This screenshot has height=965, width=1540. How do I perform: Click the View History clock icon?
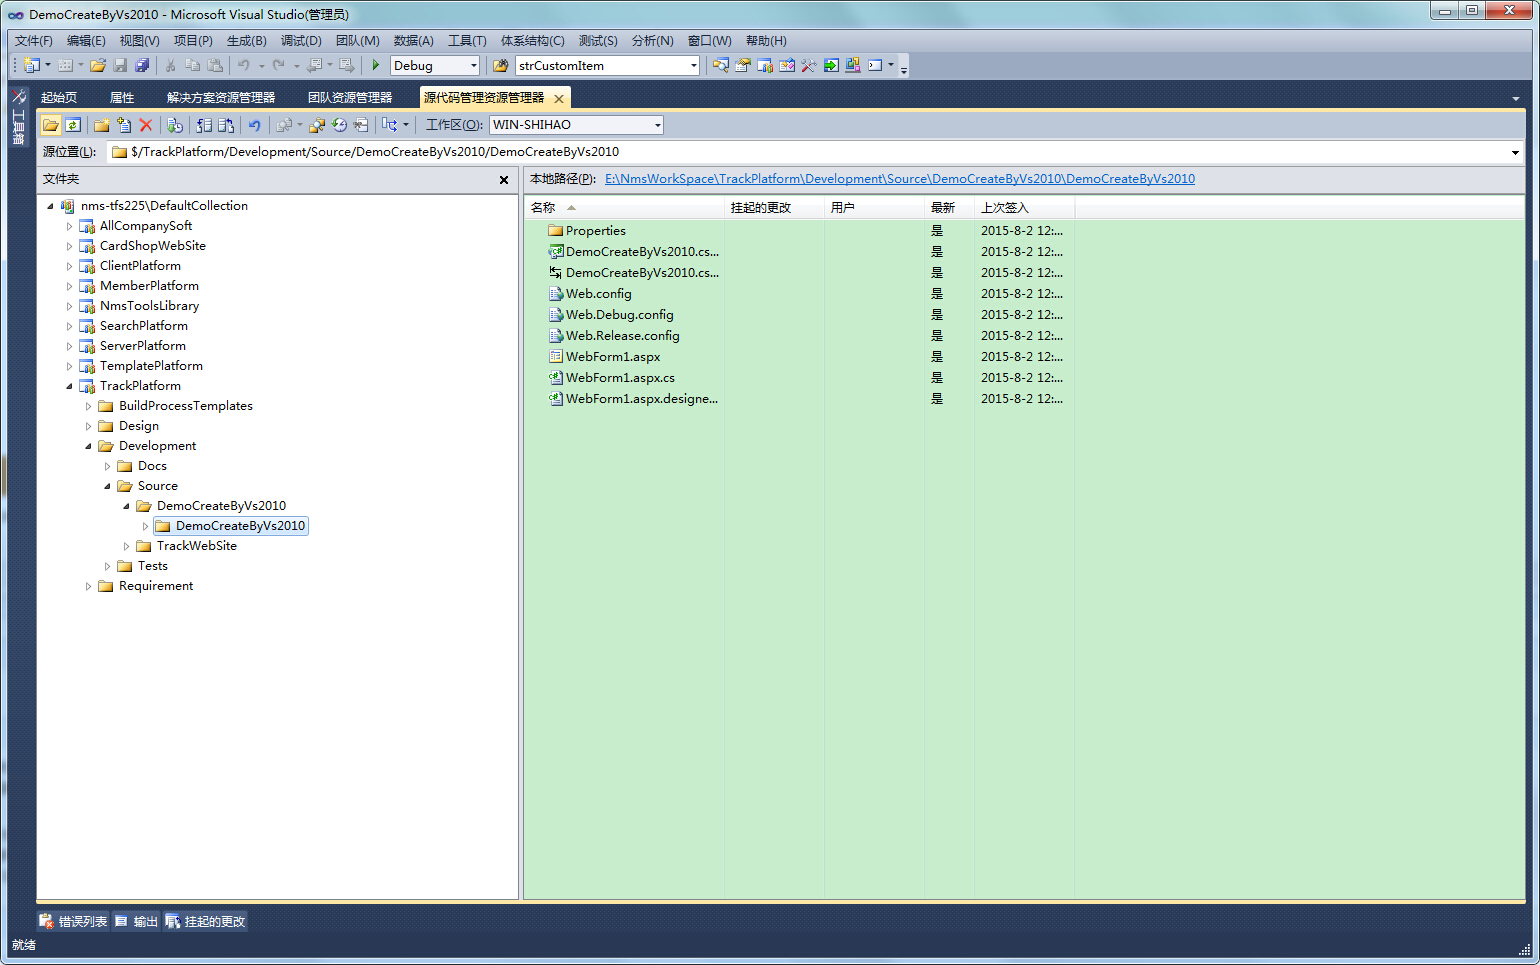click(x=339, y=125)
